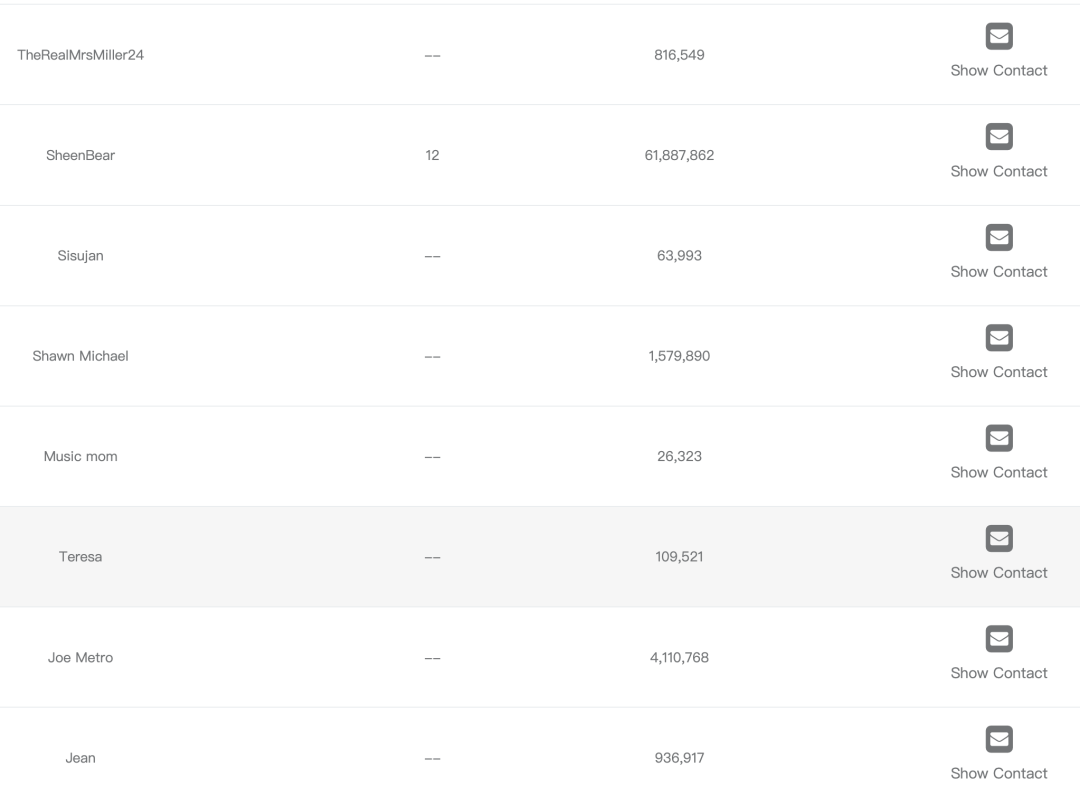Show Contact for TheRealMrsMiller24
1080x807 pixels.
pos(999,70)
